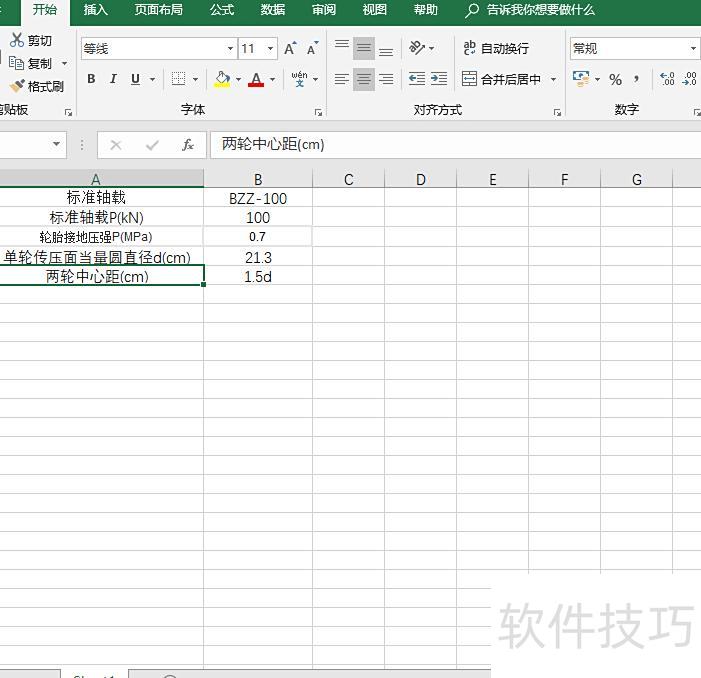Toggle Wrap Text (自动换行)
This screenshot has height=678, width=701.
tap(496, 48)
